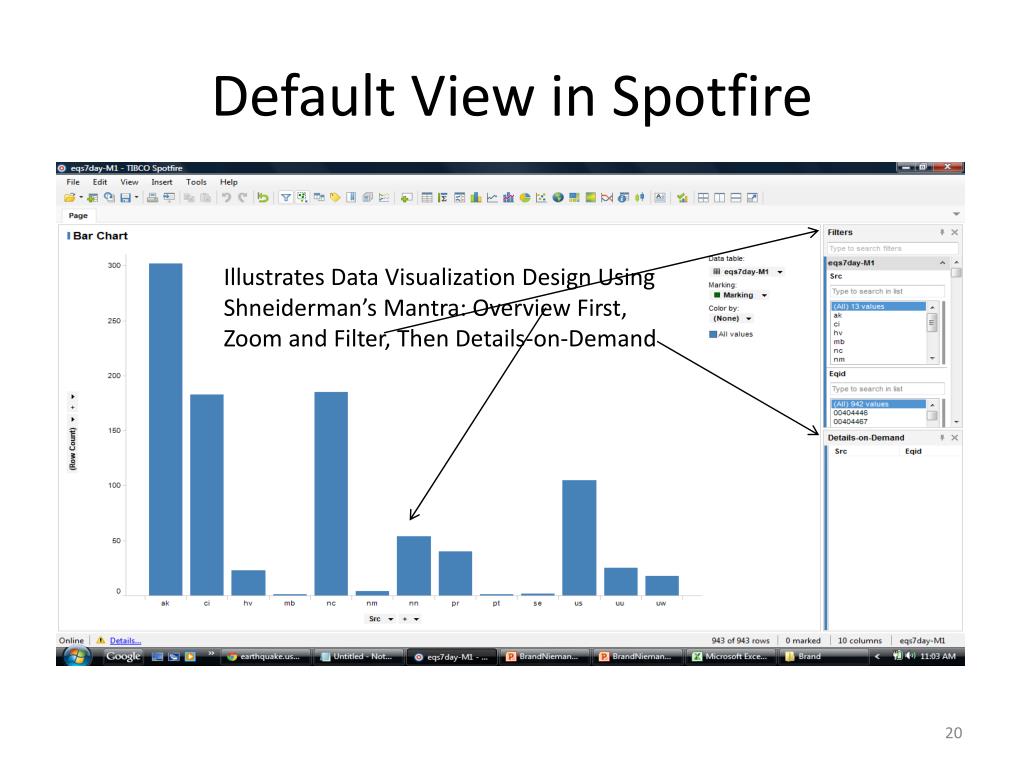This screenshot has height=768, width=1024.
Task: Insert a Parallel Coordinate Plot
Action: coord(607,197)
